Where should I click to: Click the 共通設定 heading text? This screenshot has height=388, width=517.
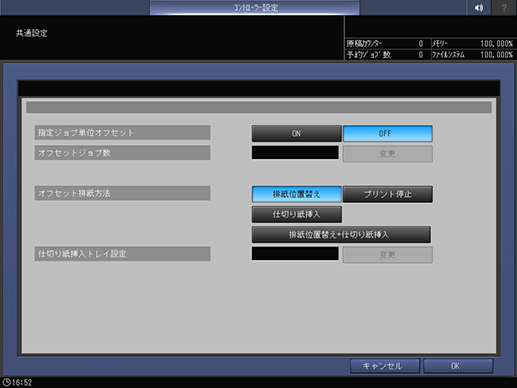[x=32, y=33]
